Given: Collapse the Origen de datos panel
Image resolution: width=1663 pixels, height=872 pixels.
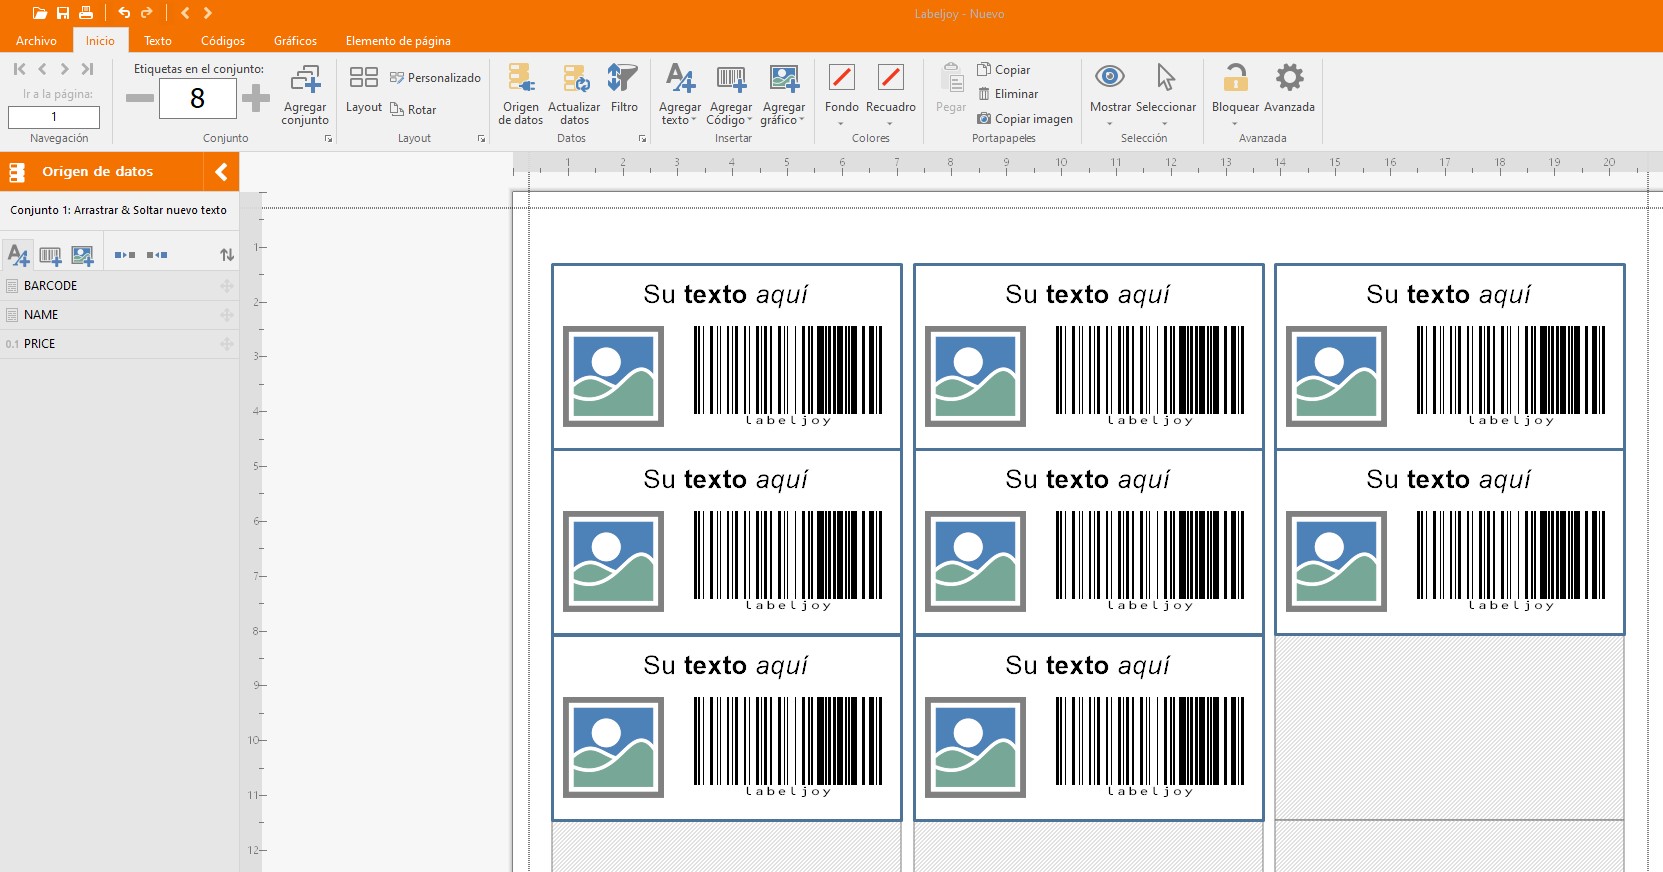Looking at the screenshot, I should pos(221,172).
